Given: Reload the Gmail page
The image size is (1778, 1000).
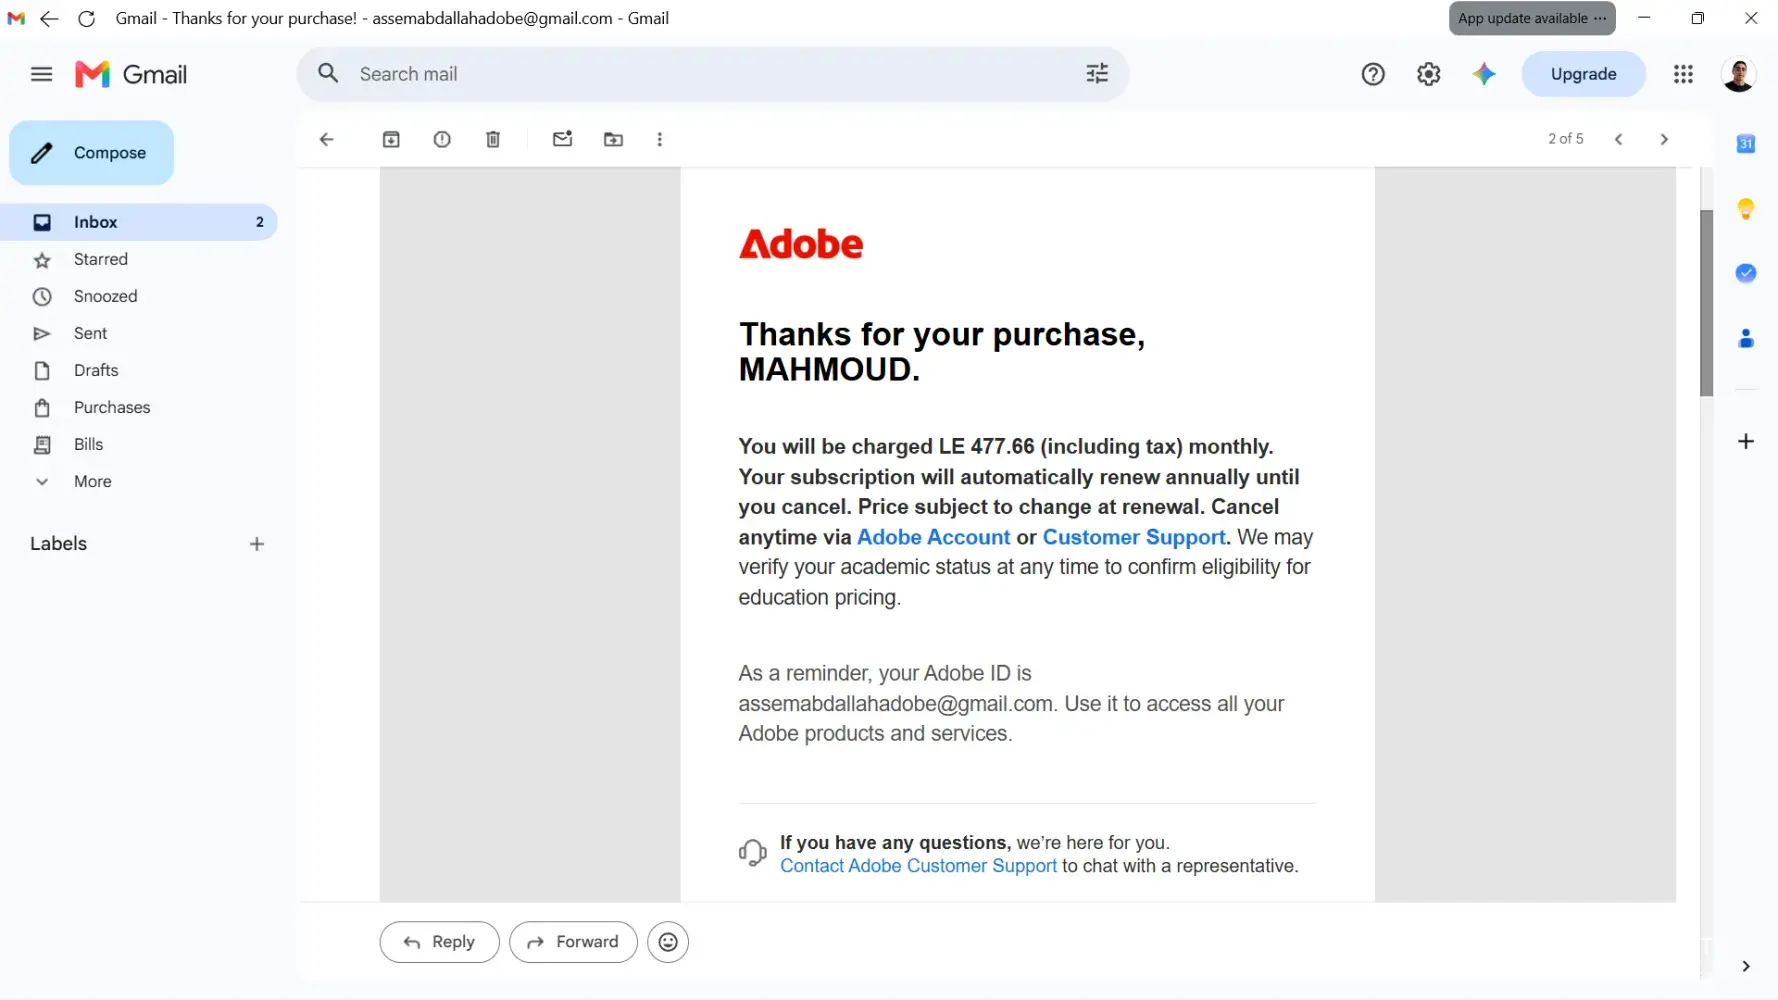Looking at the screenshot, I should pyautogui.click(x=87, y=18).
